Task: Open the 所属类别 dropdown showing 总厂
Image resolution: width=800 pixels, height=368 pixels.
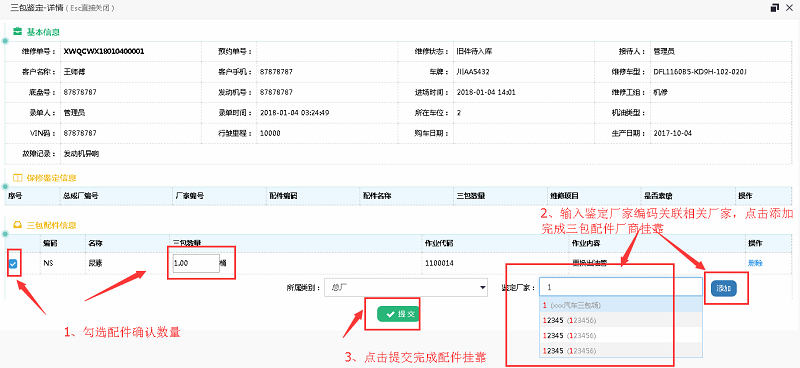Action: click(406, 288)
